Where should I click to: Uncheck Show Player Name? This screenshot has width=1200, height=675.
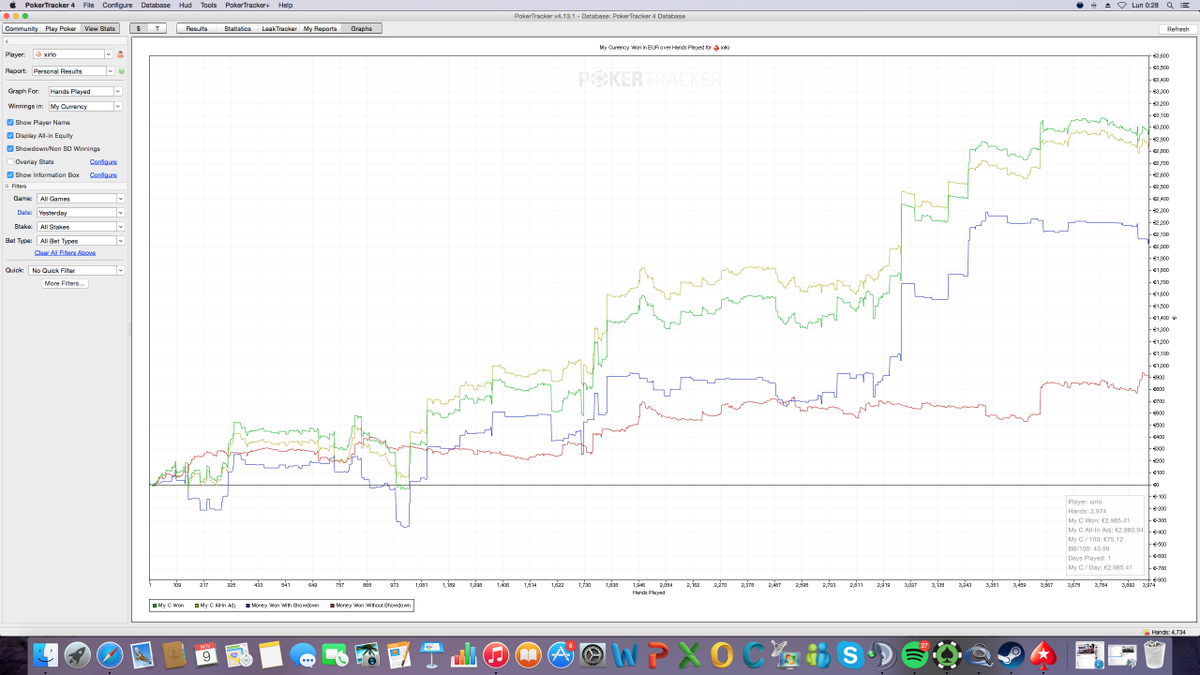point(10,122)
